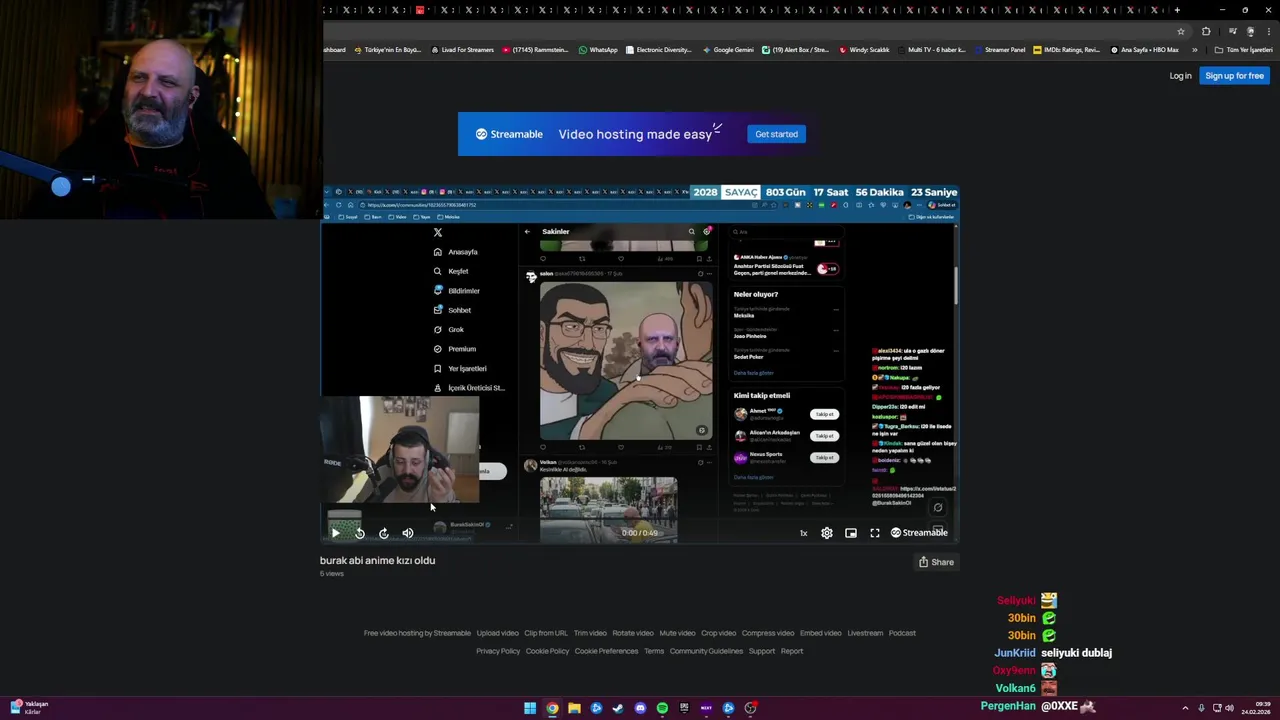Bookmark this page with the star icon
Viewport: 1280px width, 720px height.
1183,31
